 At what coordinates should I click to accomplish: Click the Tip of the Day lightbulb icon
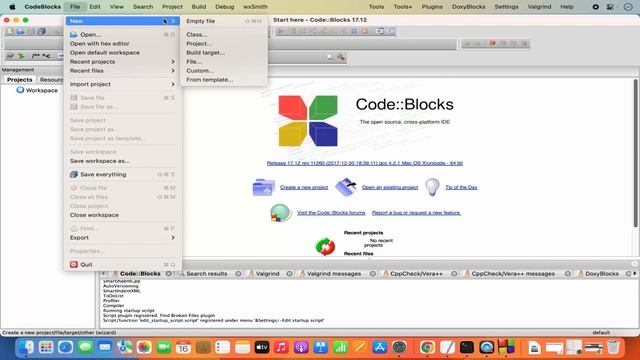pos(432,187)
